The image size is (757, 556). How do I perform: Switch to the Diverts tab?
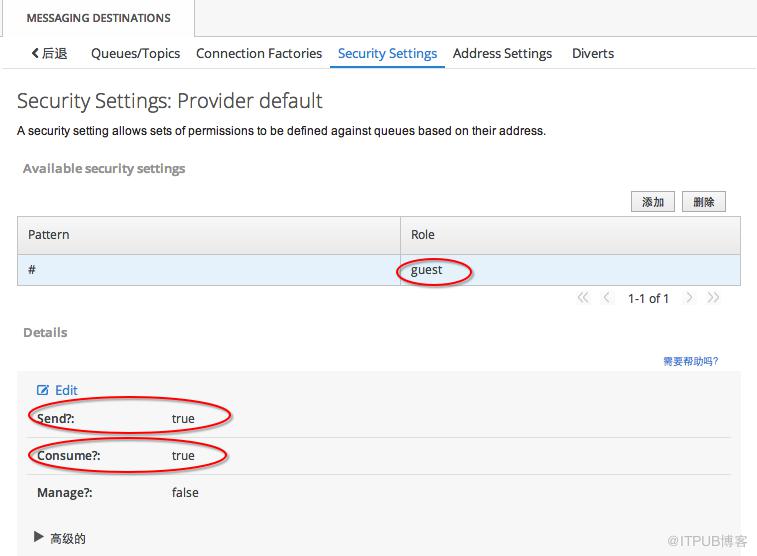point(593,53)
